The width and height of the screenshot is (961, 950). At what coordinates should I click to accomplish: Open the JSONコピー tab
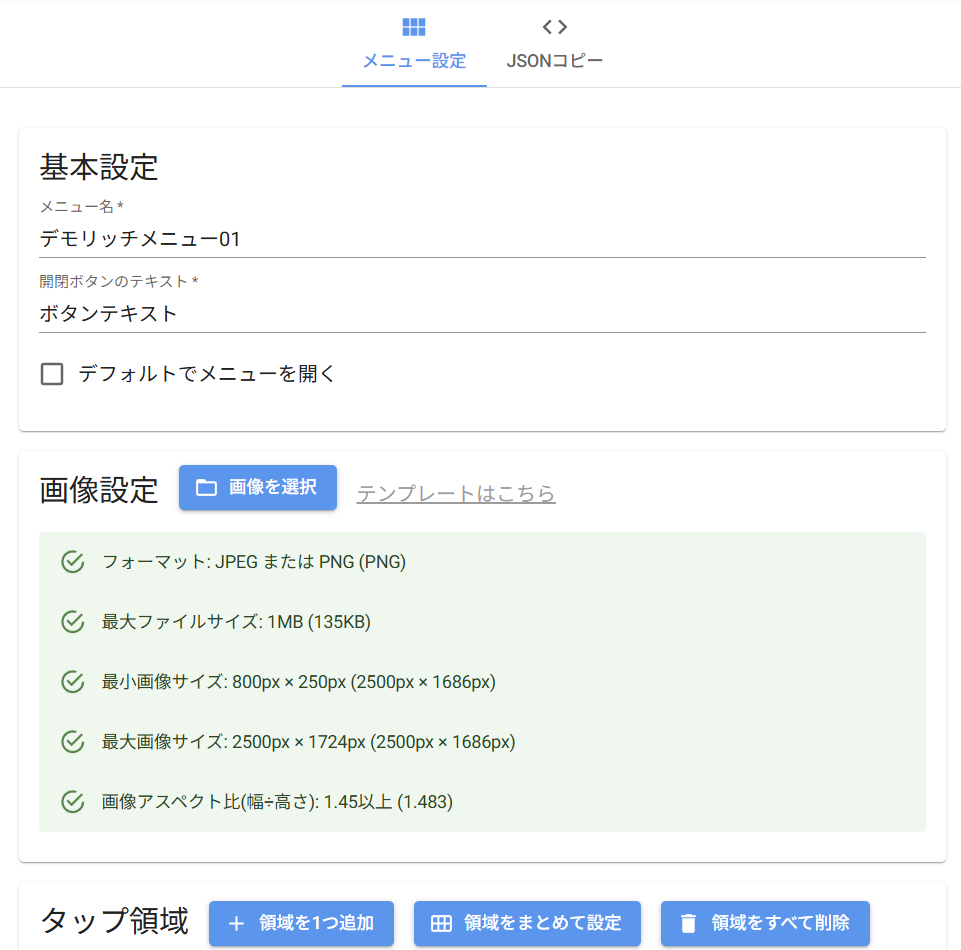(555, 45)
